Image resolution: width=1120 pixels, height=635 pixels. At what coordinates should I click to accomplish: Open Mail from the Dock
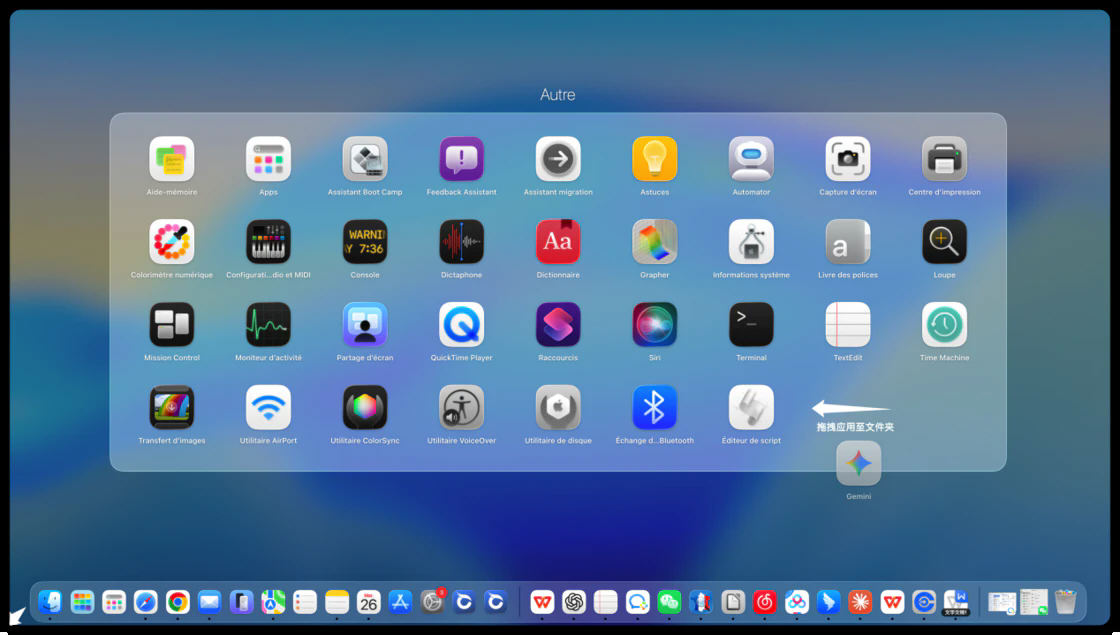(209, 602)
